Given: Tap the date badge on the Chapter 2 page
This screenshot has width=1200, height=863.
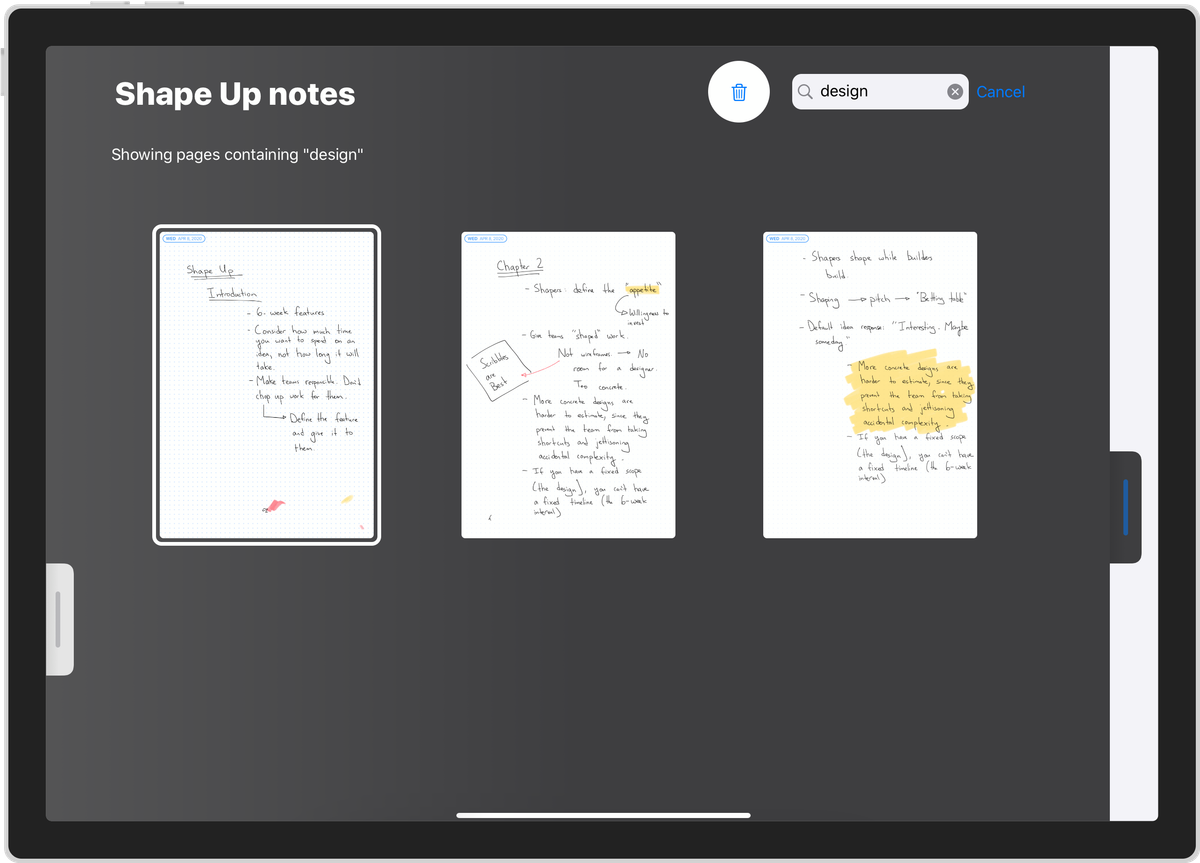Looking at the screenshot, I should 485,239.
